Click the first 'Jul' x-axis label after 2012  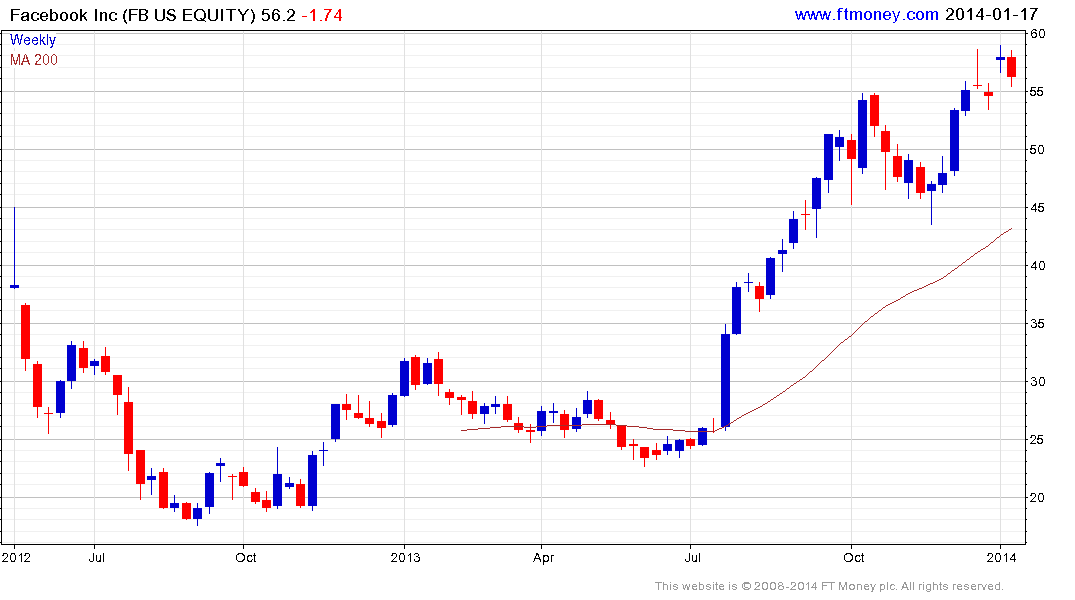tap(97, 557)
